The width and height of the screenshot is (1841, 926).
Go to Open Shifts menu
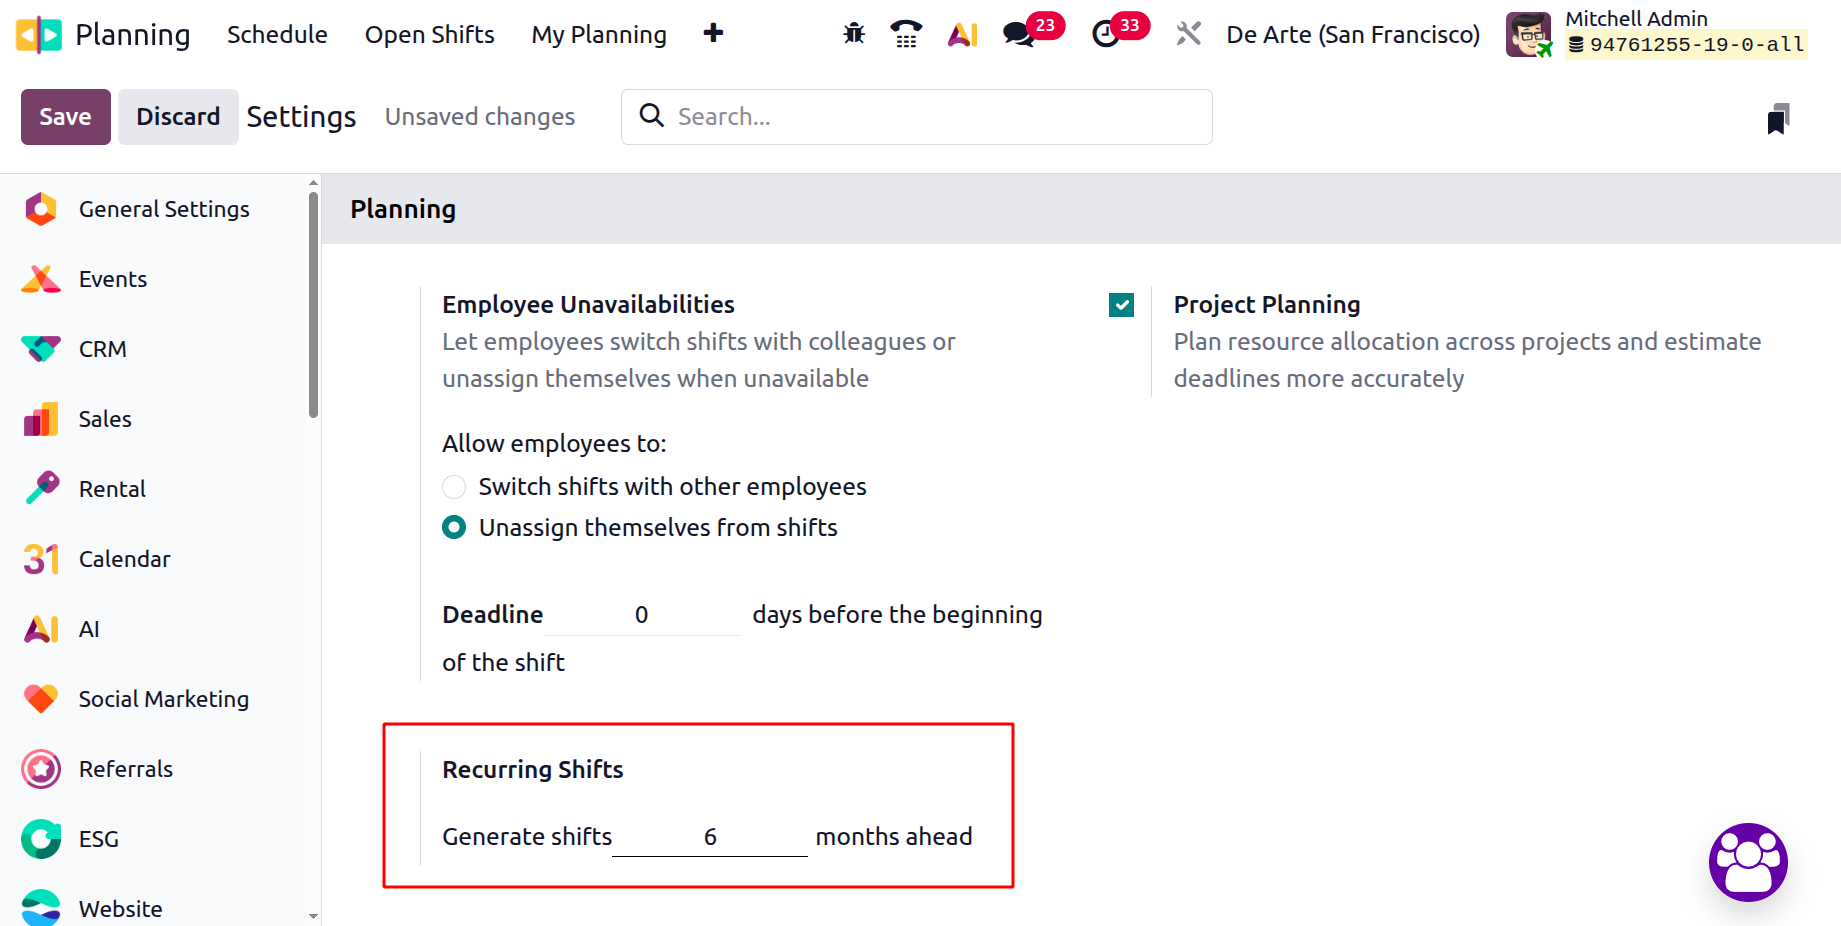[429, 34]
